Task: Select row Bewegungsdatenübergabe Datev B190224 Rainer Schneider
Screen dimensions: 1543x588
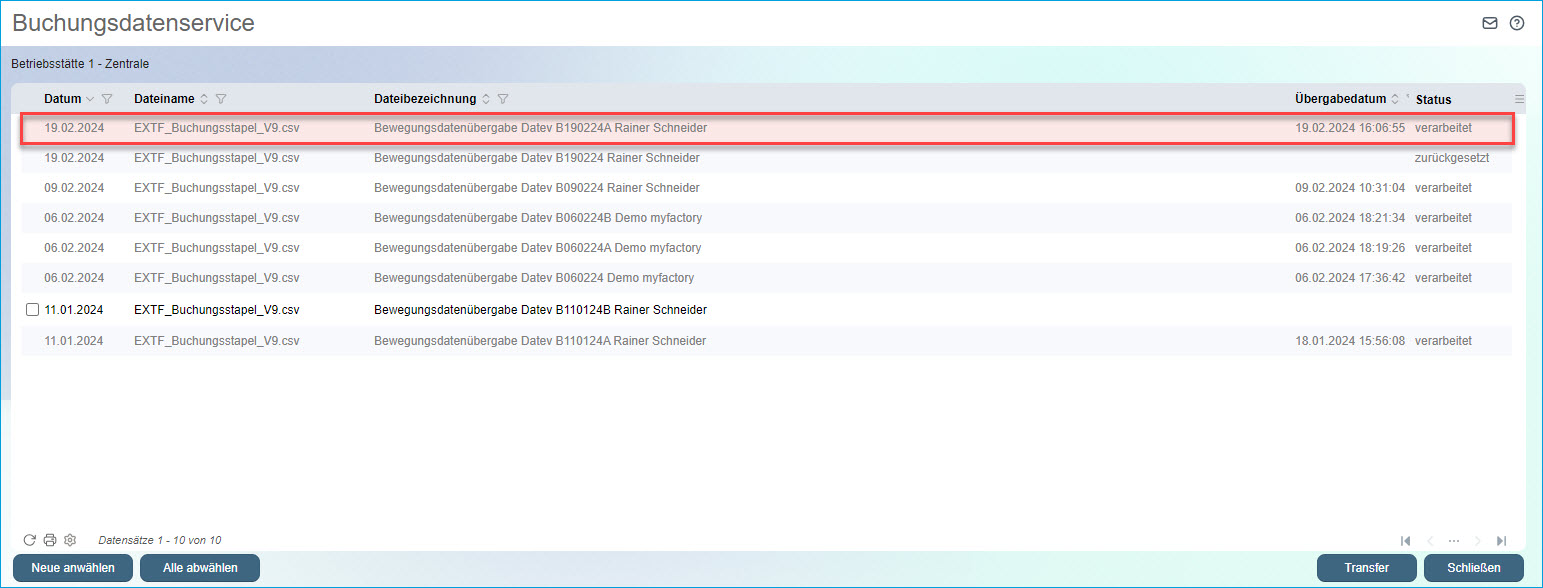Action: pyautogui.click(x=766, y=158)
